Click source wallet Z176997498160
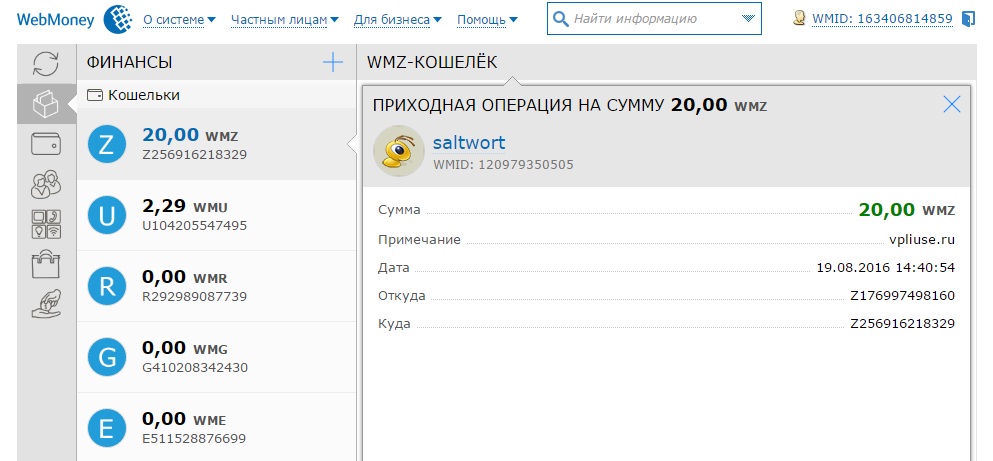Image resolution: width=993 pixels, height=461 pixels. 902,296
